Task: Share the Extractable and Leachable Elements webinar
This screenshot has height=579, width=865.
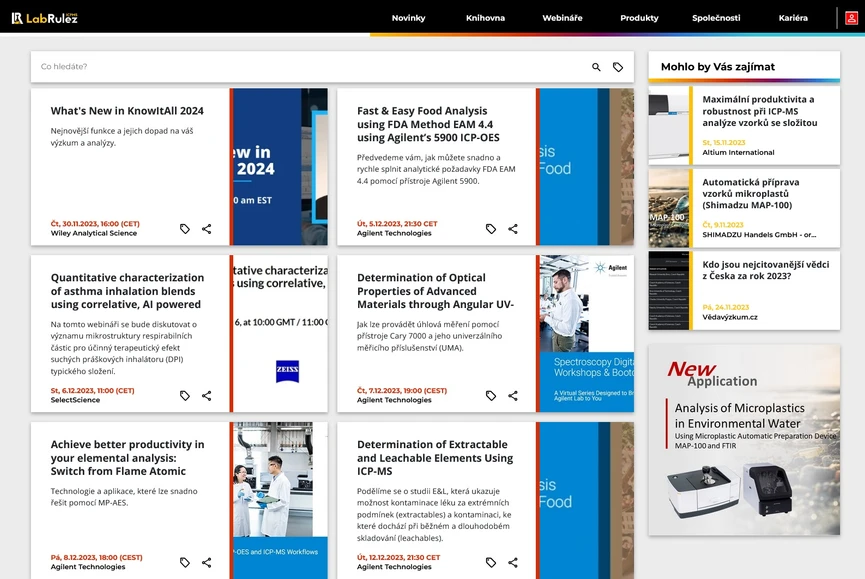Action: (513, 562)
